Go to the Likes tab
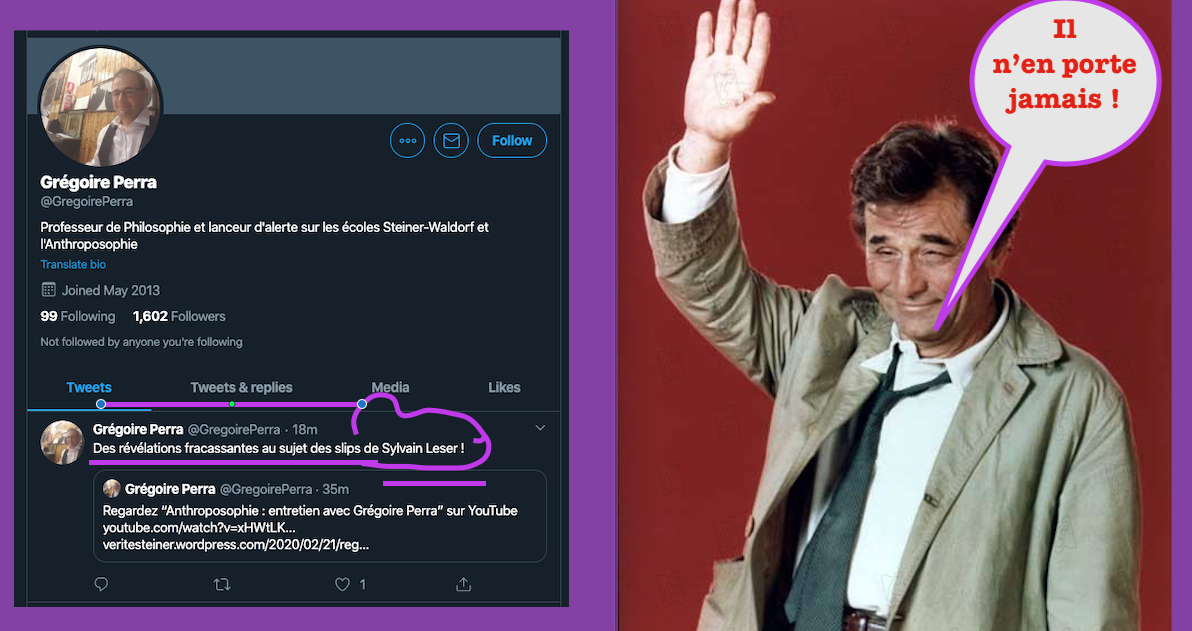This screenshot has width=1192, height=631. (504, 388)
